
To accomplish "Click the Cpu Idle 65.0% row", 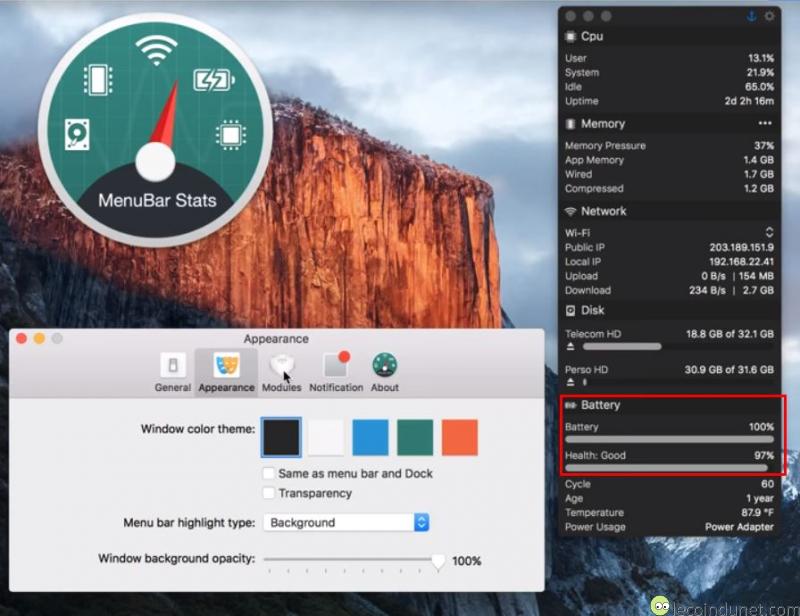I will coord(669,87).
